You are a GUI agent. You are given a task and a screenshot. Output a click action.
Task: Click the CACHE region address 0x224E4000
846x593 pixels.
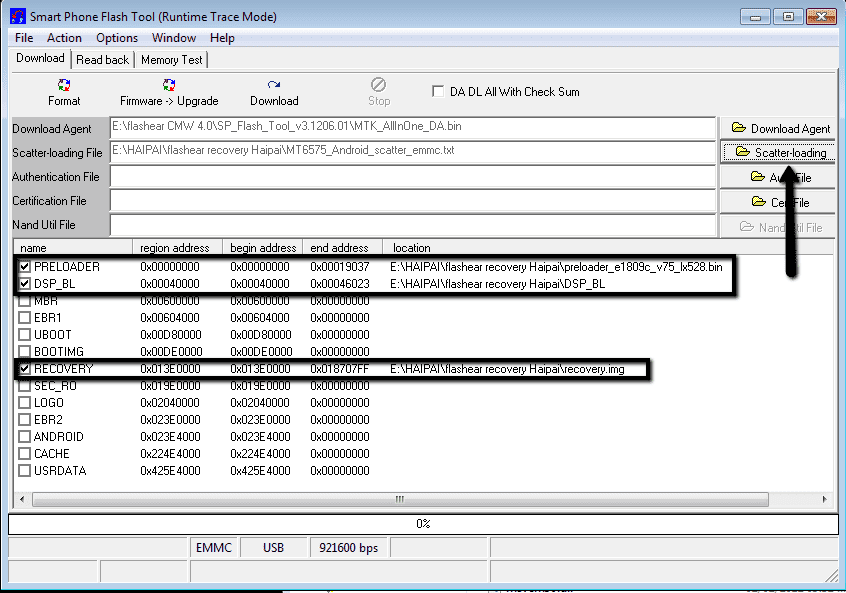click(x=170, y=454)
